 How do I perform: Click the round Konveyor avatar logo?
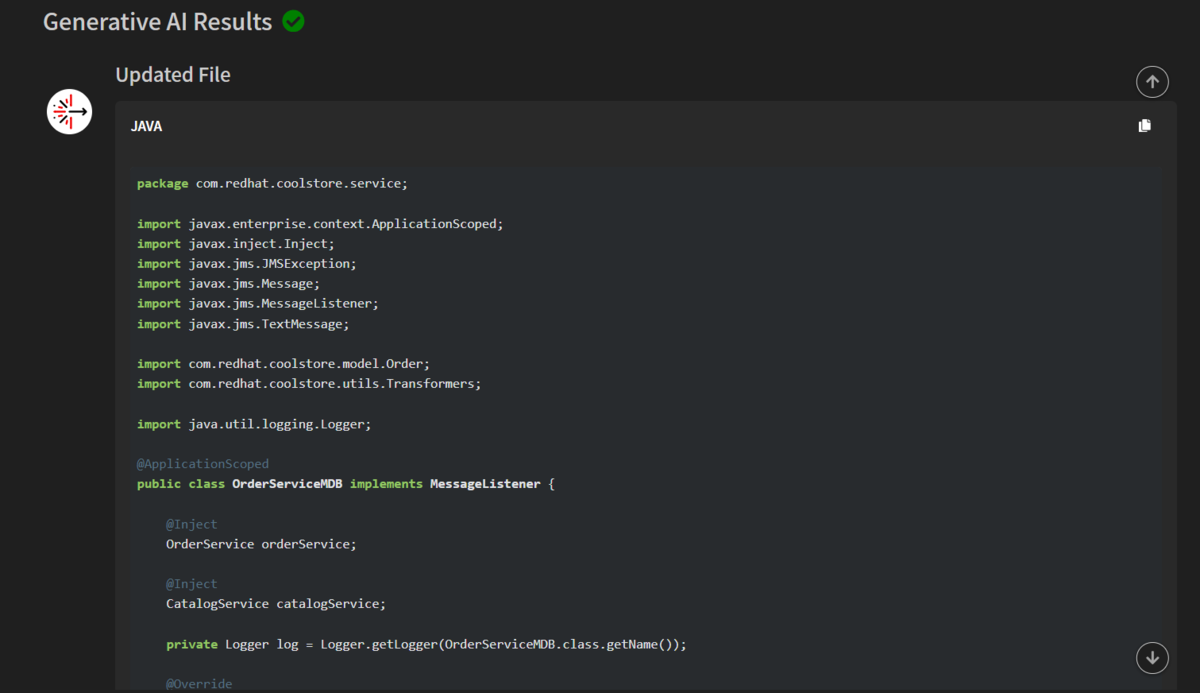click(70, 111)
